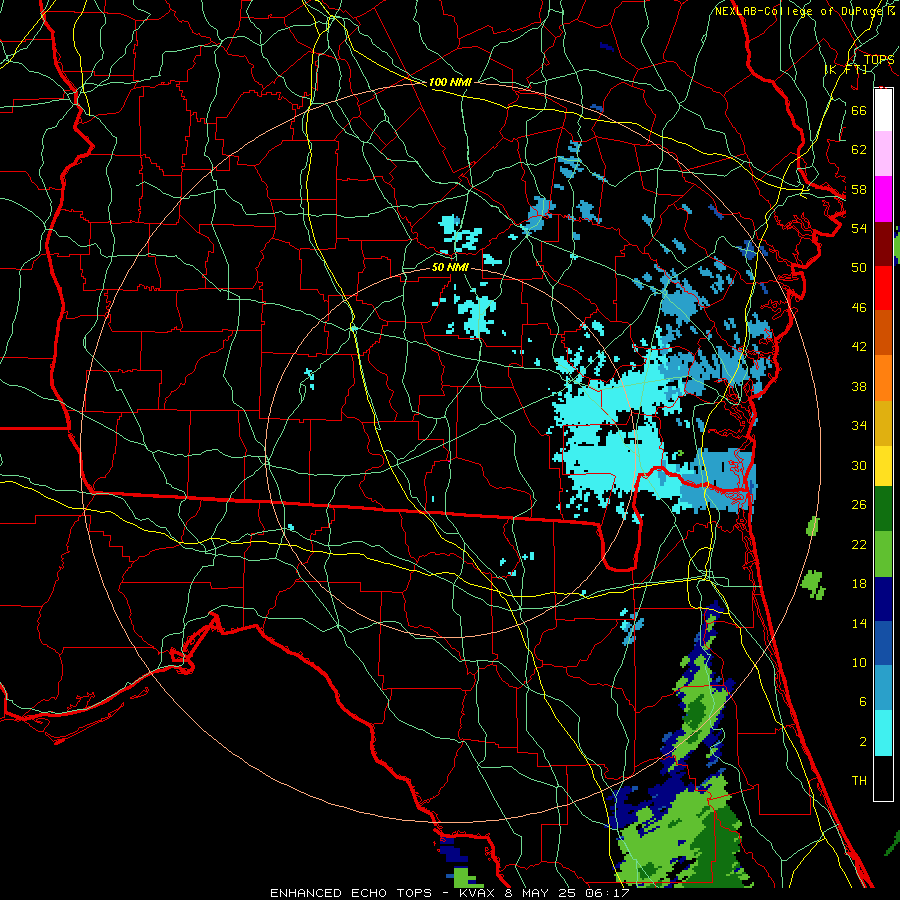The height and width of the screenshot is (900, 900).
Task: Select the dark green swatch near legend value 26
Action: click(883, 509)
